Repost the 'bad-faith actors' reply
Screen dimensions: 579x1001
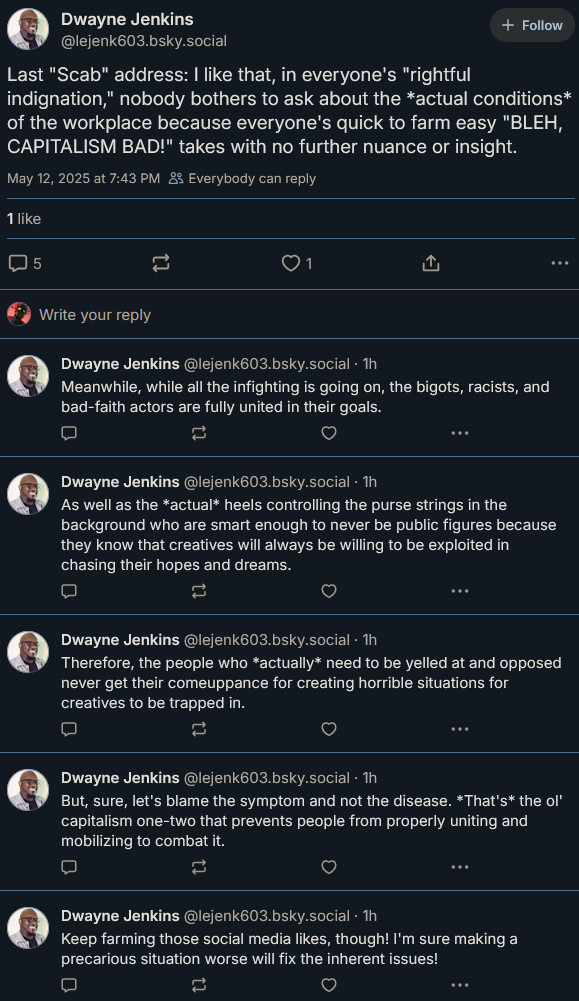pos(199,433)
